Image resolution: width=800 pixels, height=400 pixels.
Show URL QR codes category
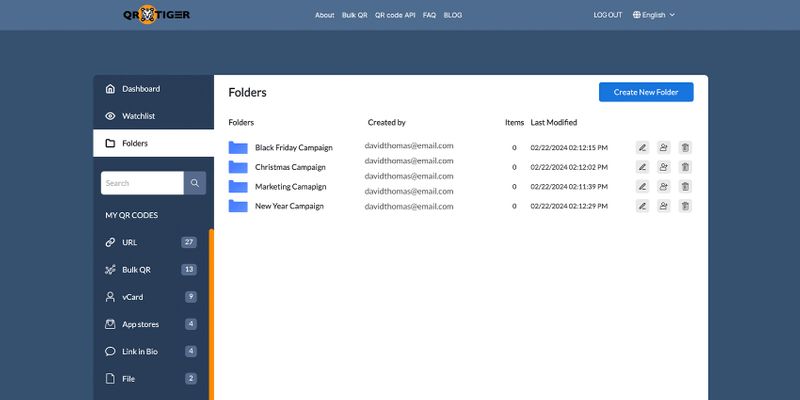coord(151,242)
